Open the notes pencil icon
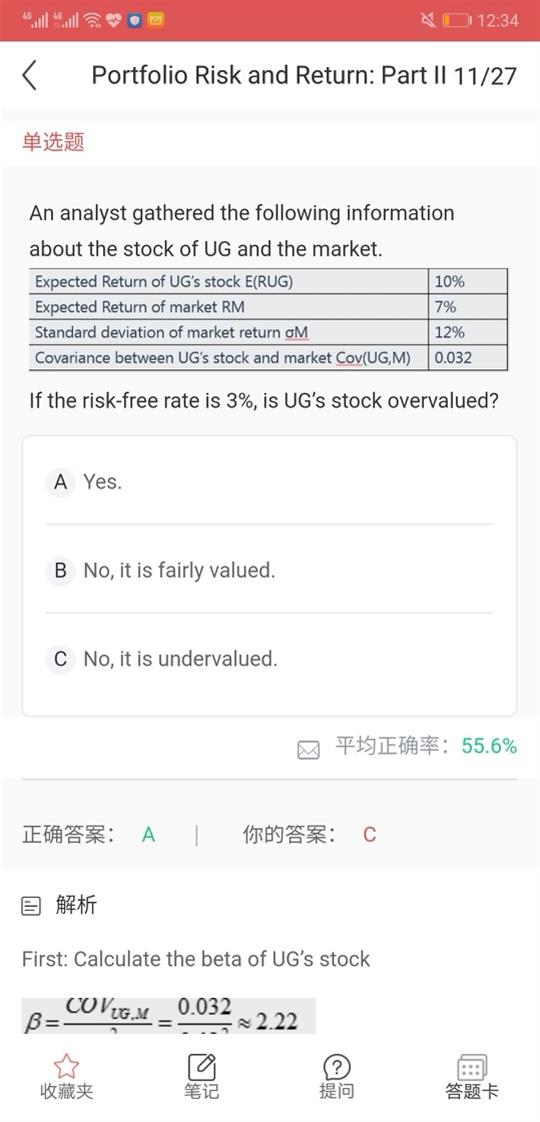Viewport: 540px width, 1122px height. 201,1066
